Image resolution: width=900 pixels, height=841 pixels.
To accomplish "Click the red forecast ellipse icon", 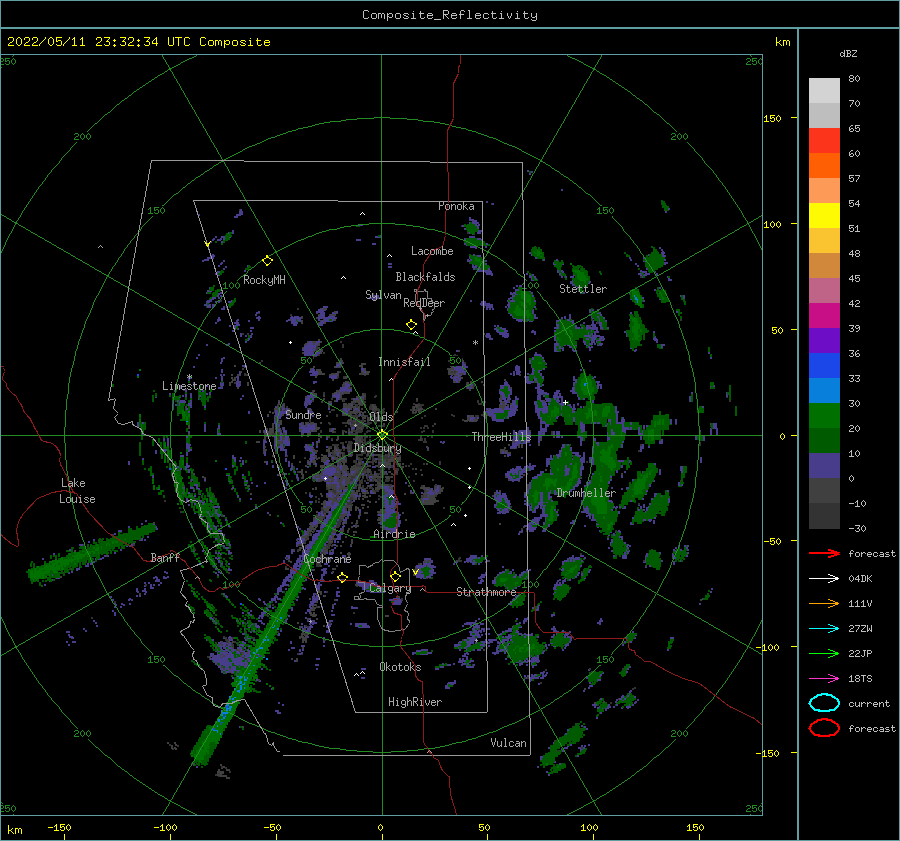I will [x=824, y=728].
